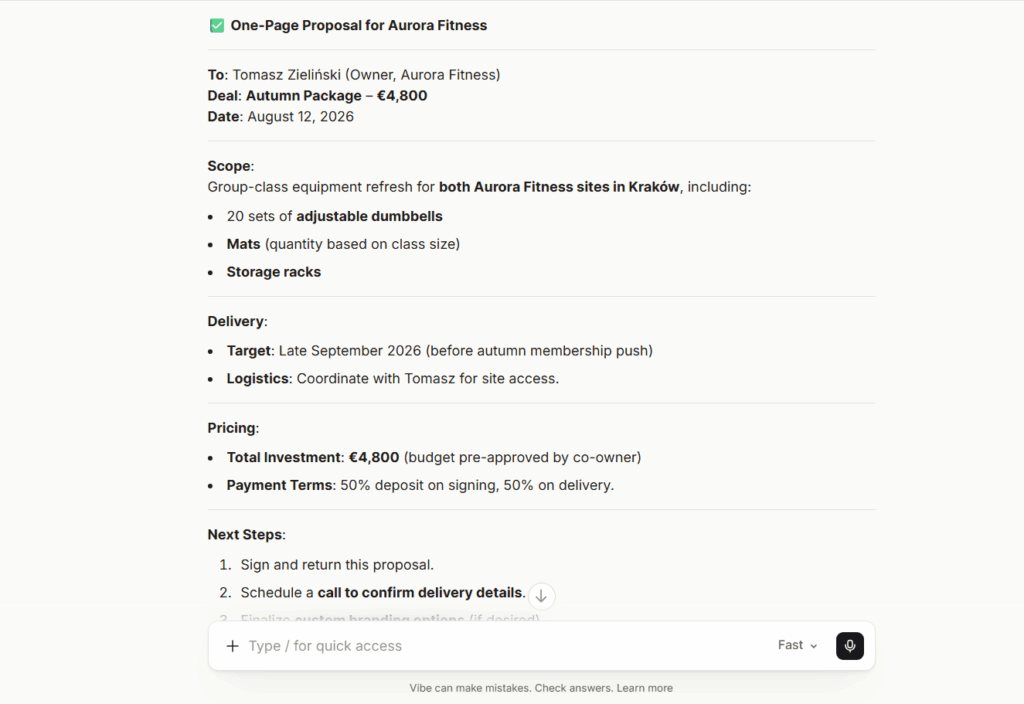Click the heading 'One-Page Proposal for Aurora Fitness'

click(359, 25)
